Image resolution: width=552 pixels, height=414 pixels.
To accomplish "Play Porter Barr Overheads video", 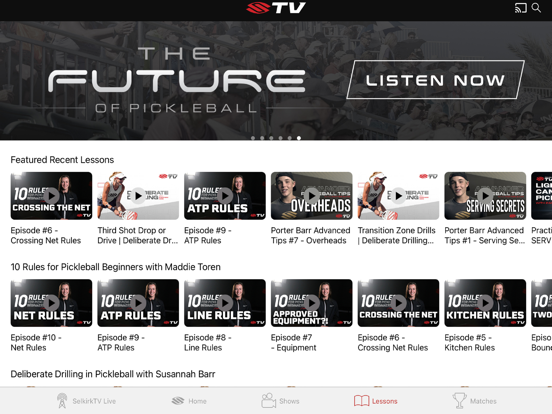I will pyautogui.click(x=312, y=196).
